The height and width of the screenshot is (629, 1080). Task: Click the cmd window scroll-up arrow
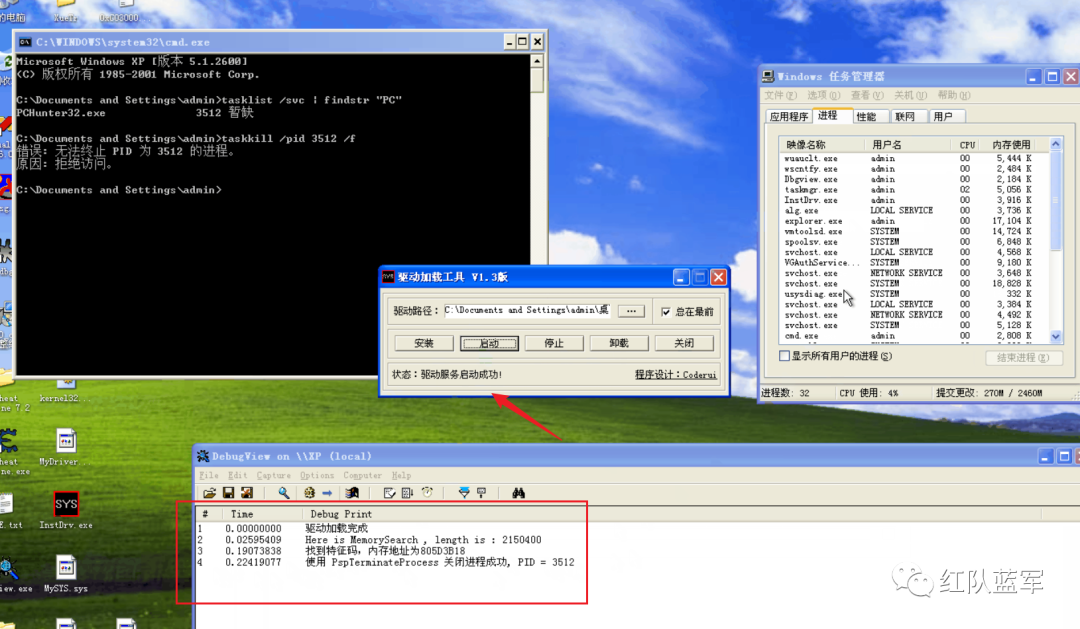click(537, 61)
